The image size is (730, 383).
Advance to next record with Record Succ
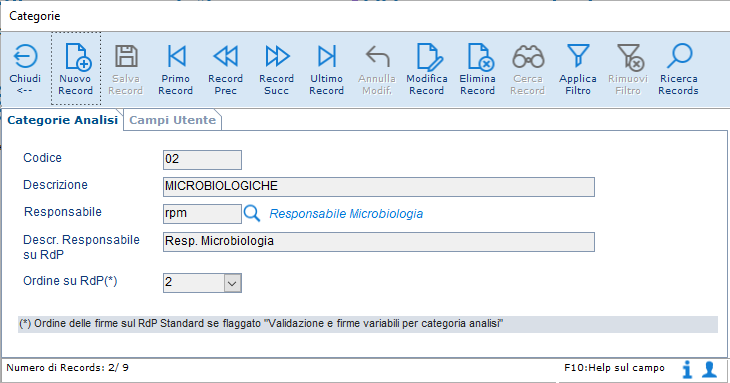[x=277, y=70]
